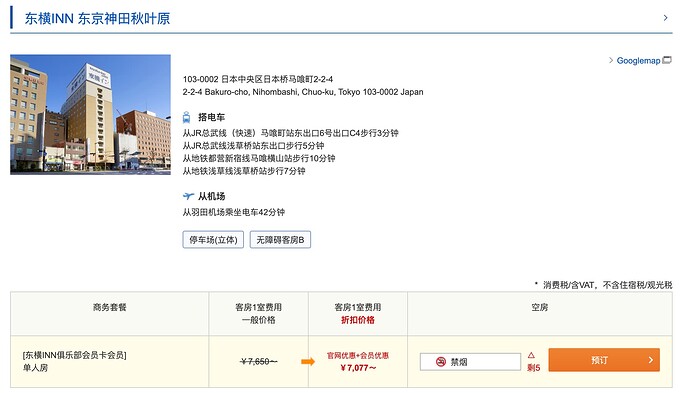Viewport: 690px width, 393px height.
Task: Click the 商务套餐 column header
Action: pos(110,308)
